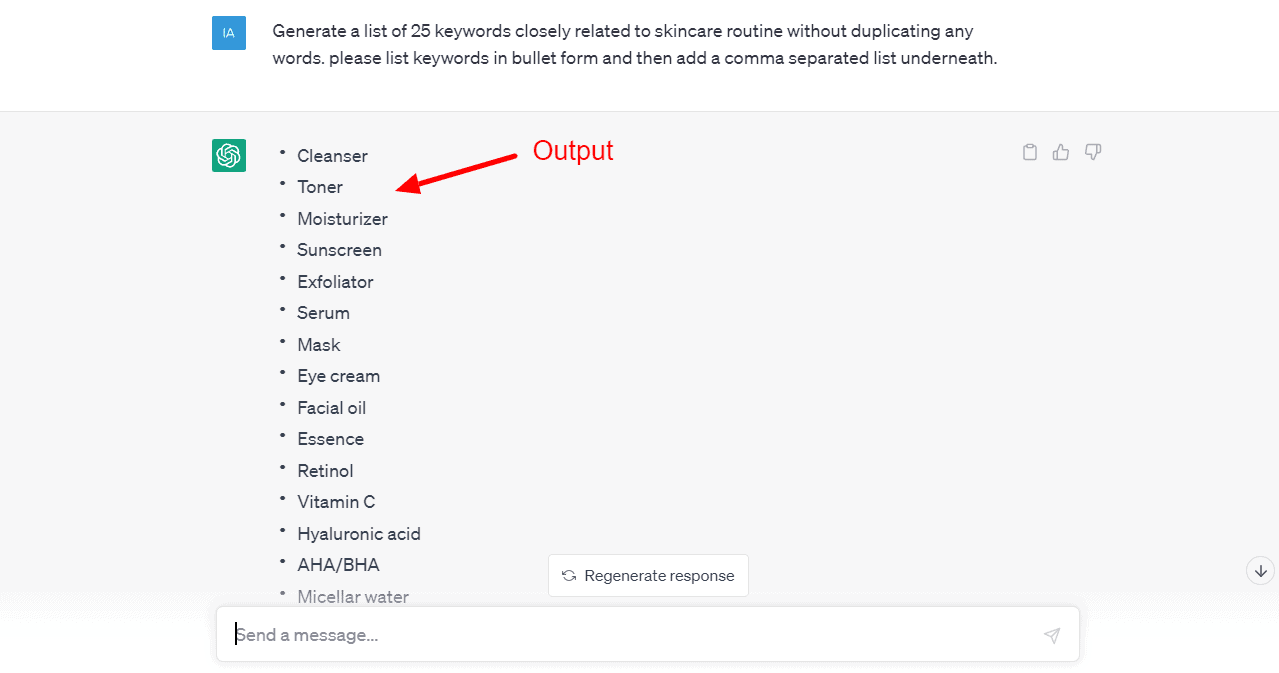Click the thumbs down icon
The height and width of the screenshot is (673, 1279).
coord(1093,152)
